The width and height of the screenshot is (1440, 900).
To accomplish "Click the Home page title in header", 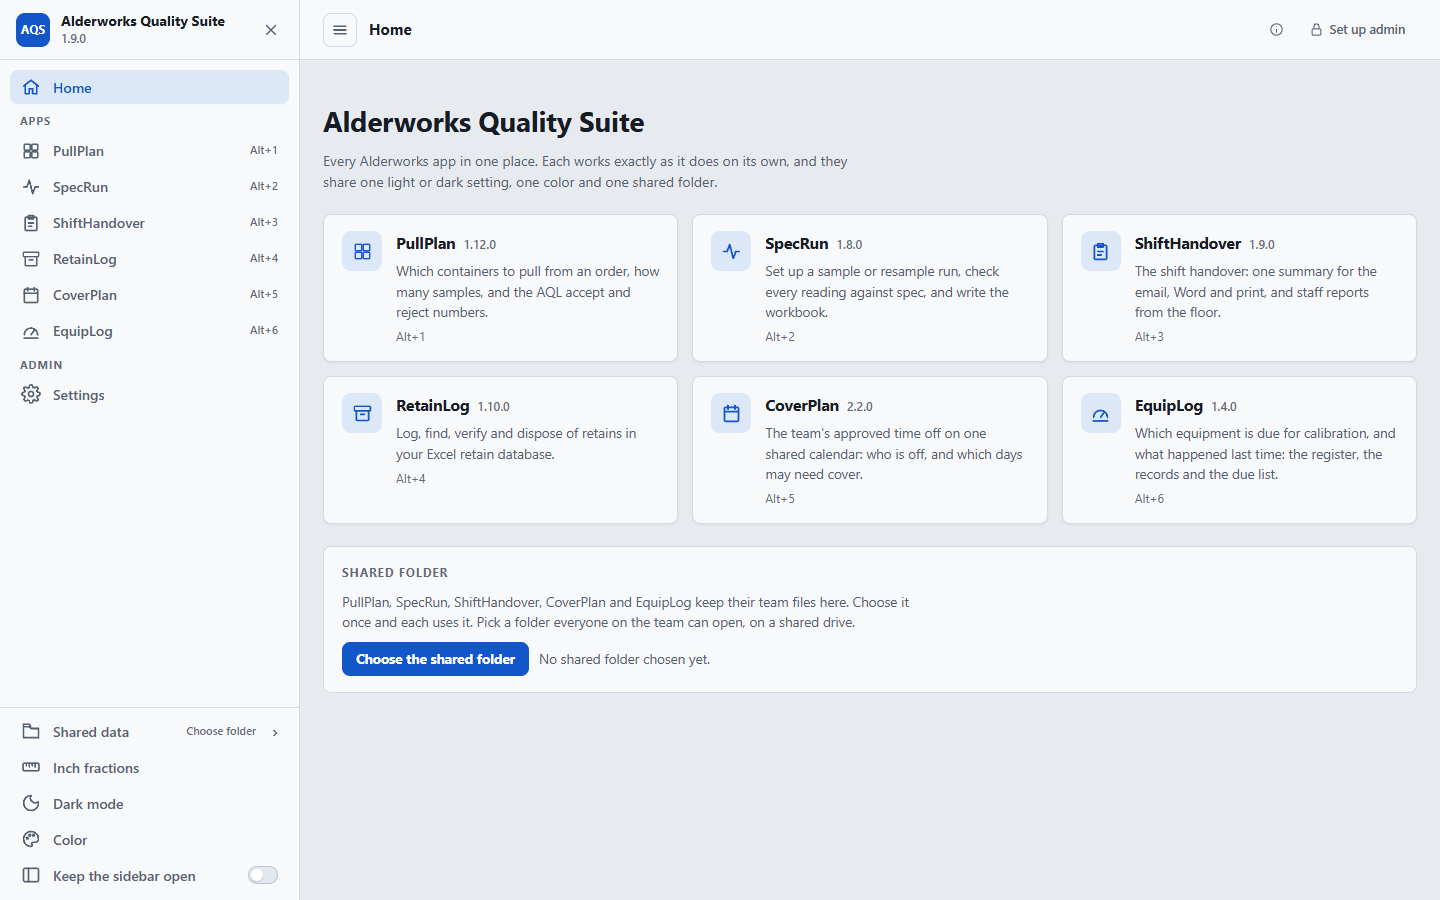I will click(x=390, y=30).
